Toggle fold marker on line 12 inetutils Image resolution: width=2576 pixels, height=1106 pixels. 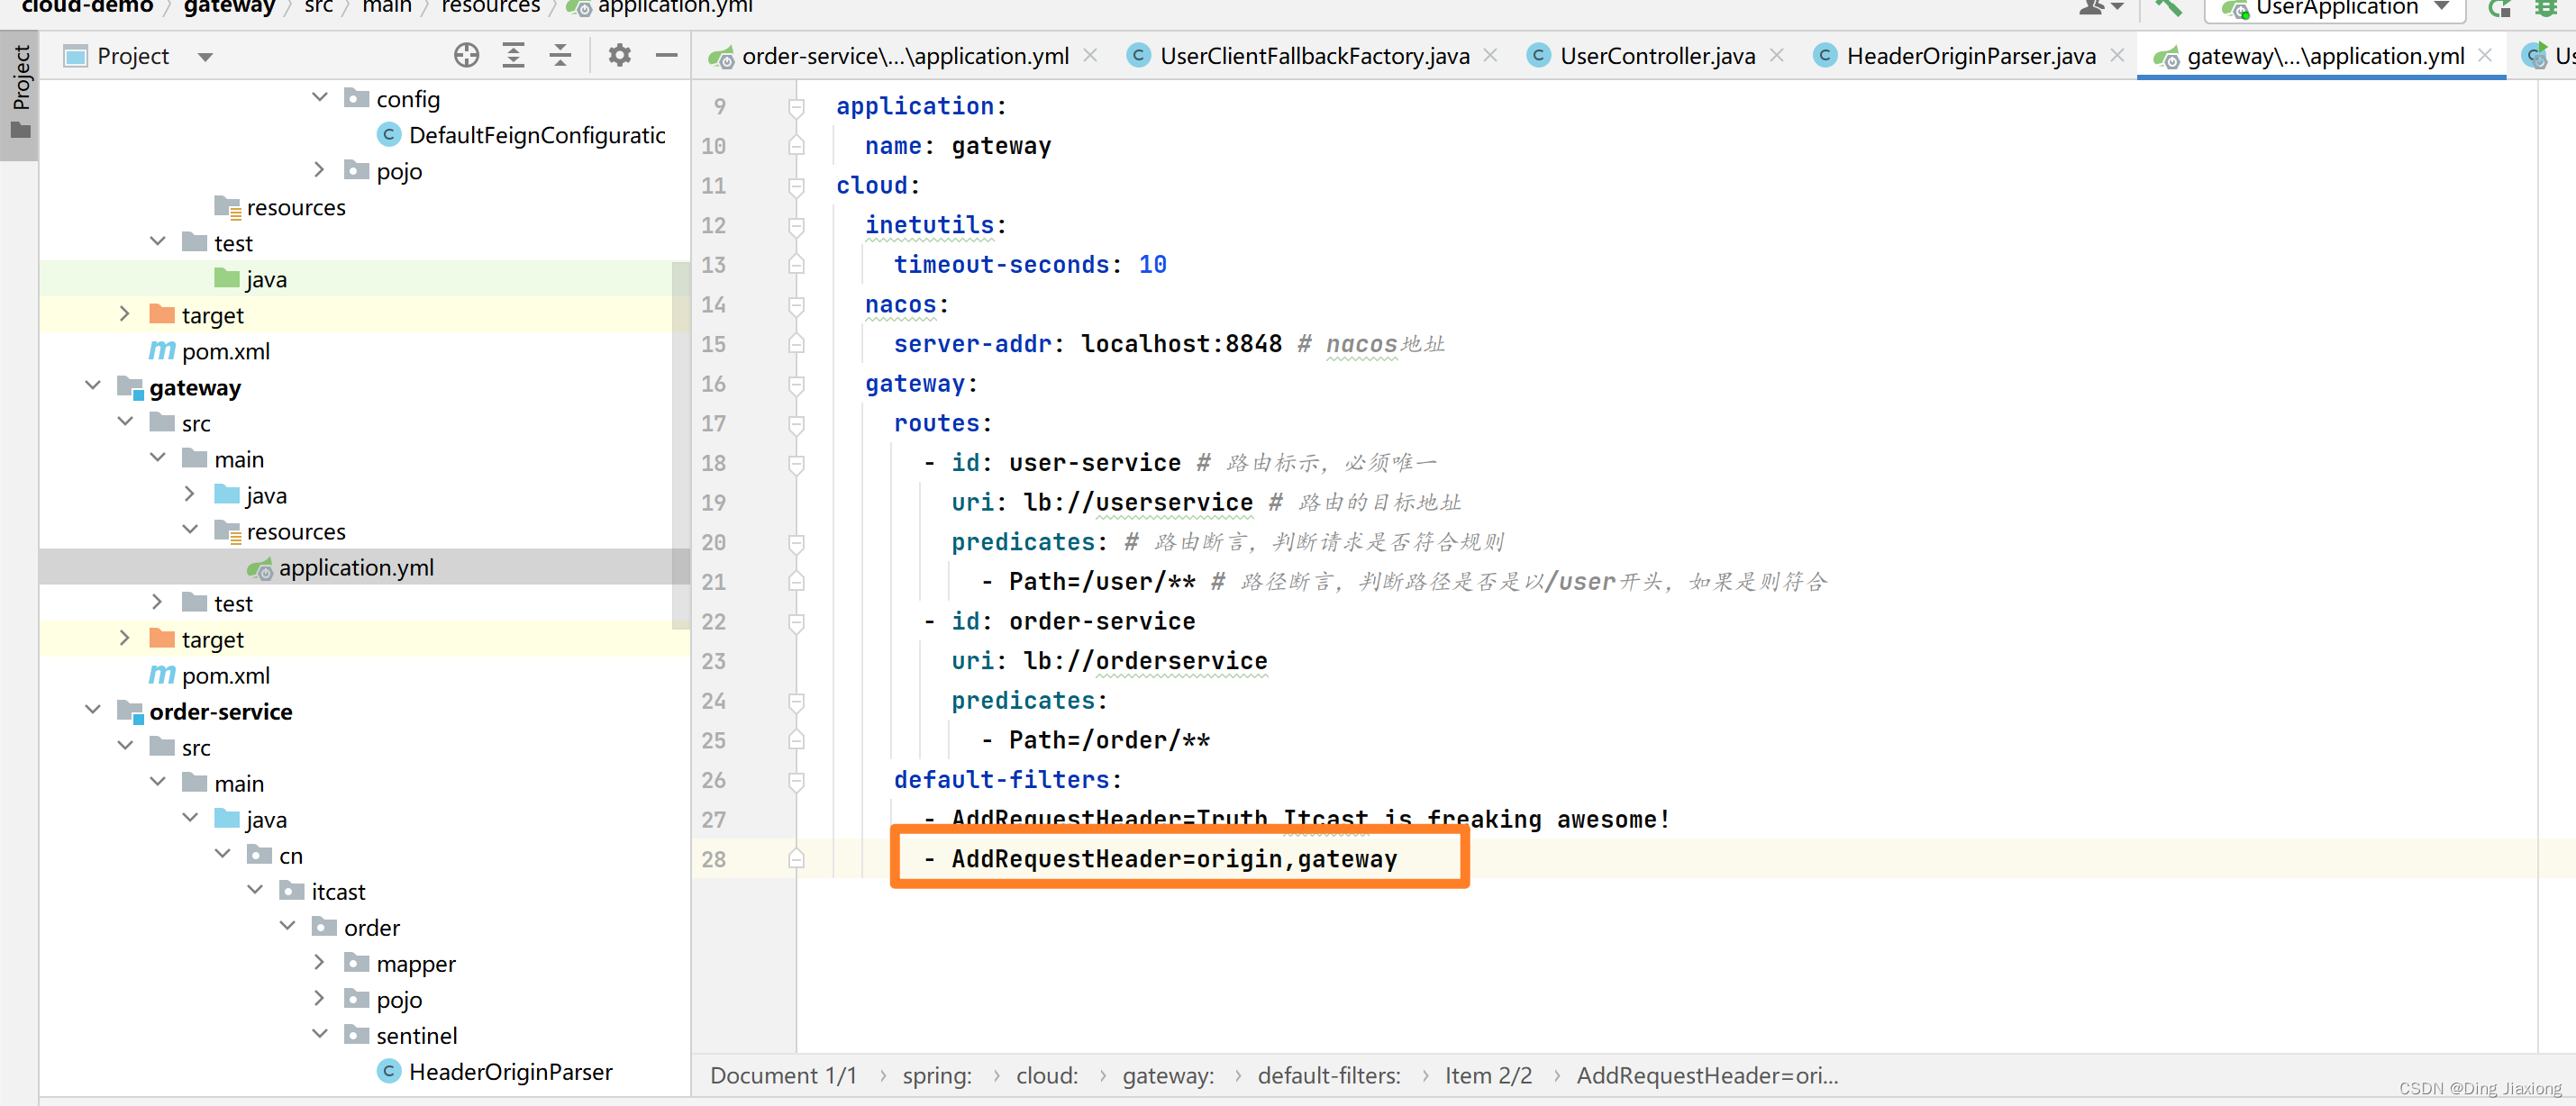point(796,225)
